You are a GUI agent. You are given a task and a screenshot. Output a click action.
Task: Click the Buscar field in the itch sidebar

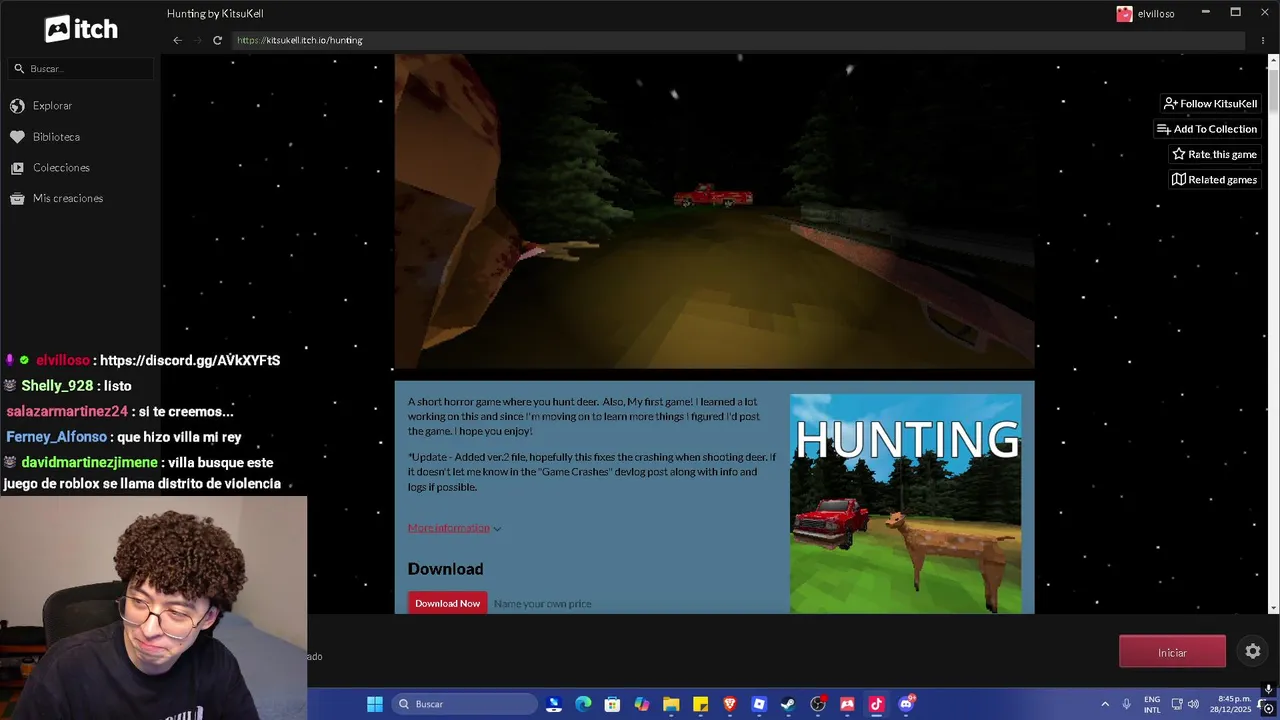pyautogui.click(x=81, y=68)
